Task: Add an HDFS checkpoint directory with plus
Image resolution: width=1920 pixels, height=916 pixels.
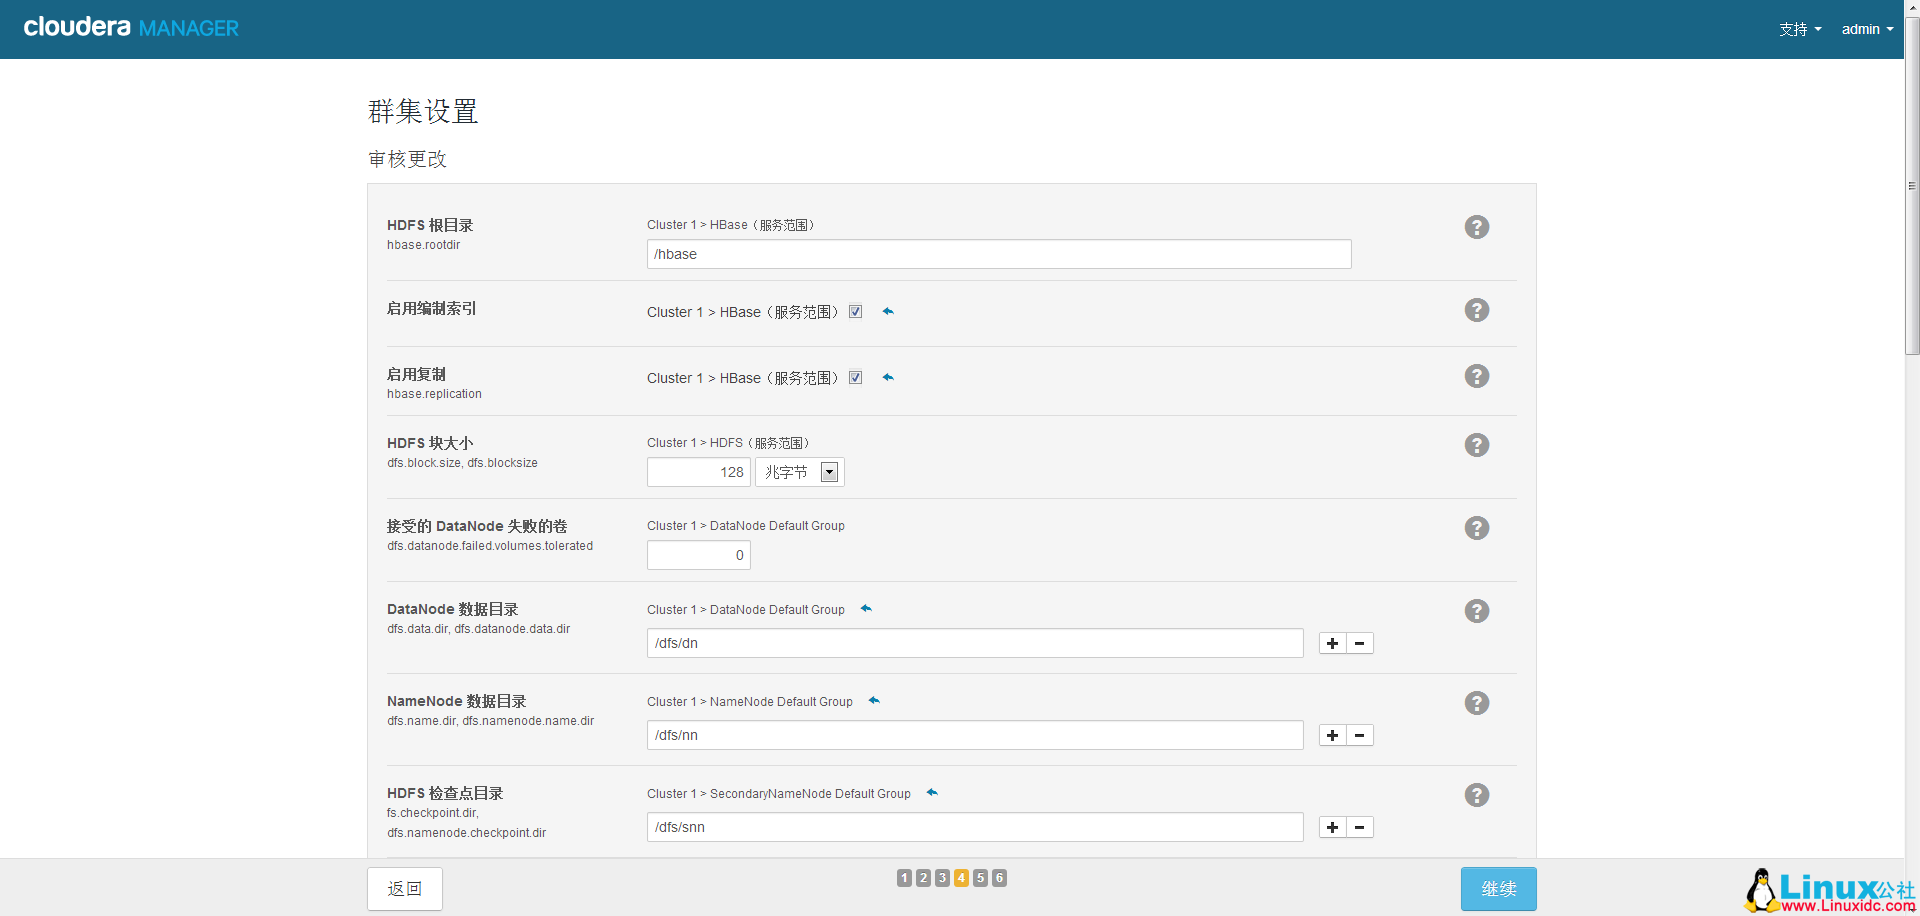Action: 1332,827
